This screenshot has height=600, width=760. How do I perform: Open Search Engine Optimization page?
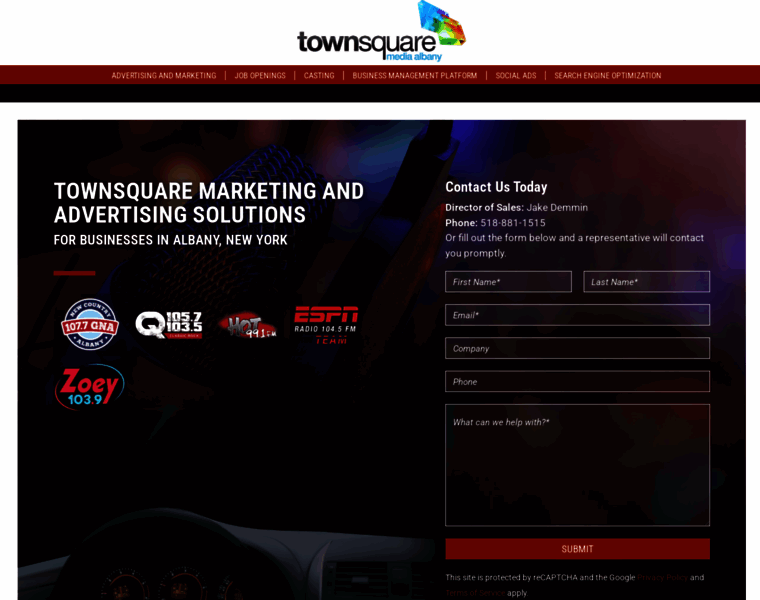(607, 76)
